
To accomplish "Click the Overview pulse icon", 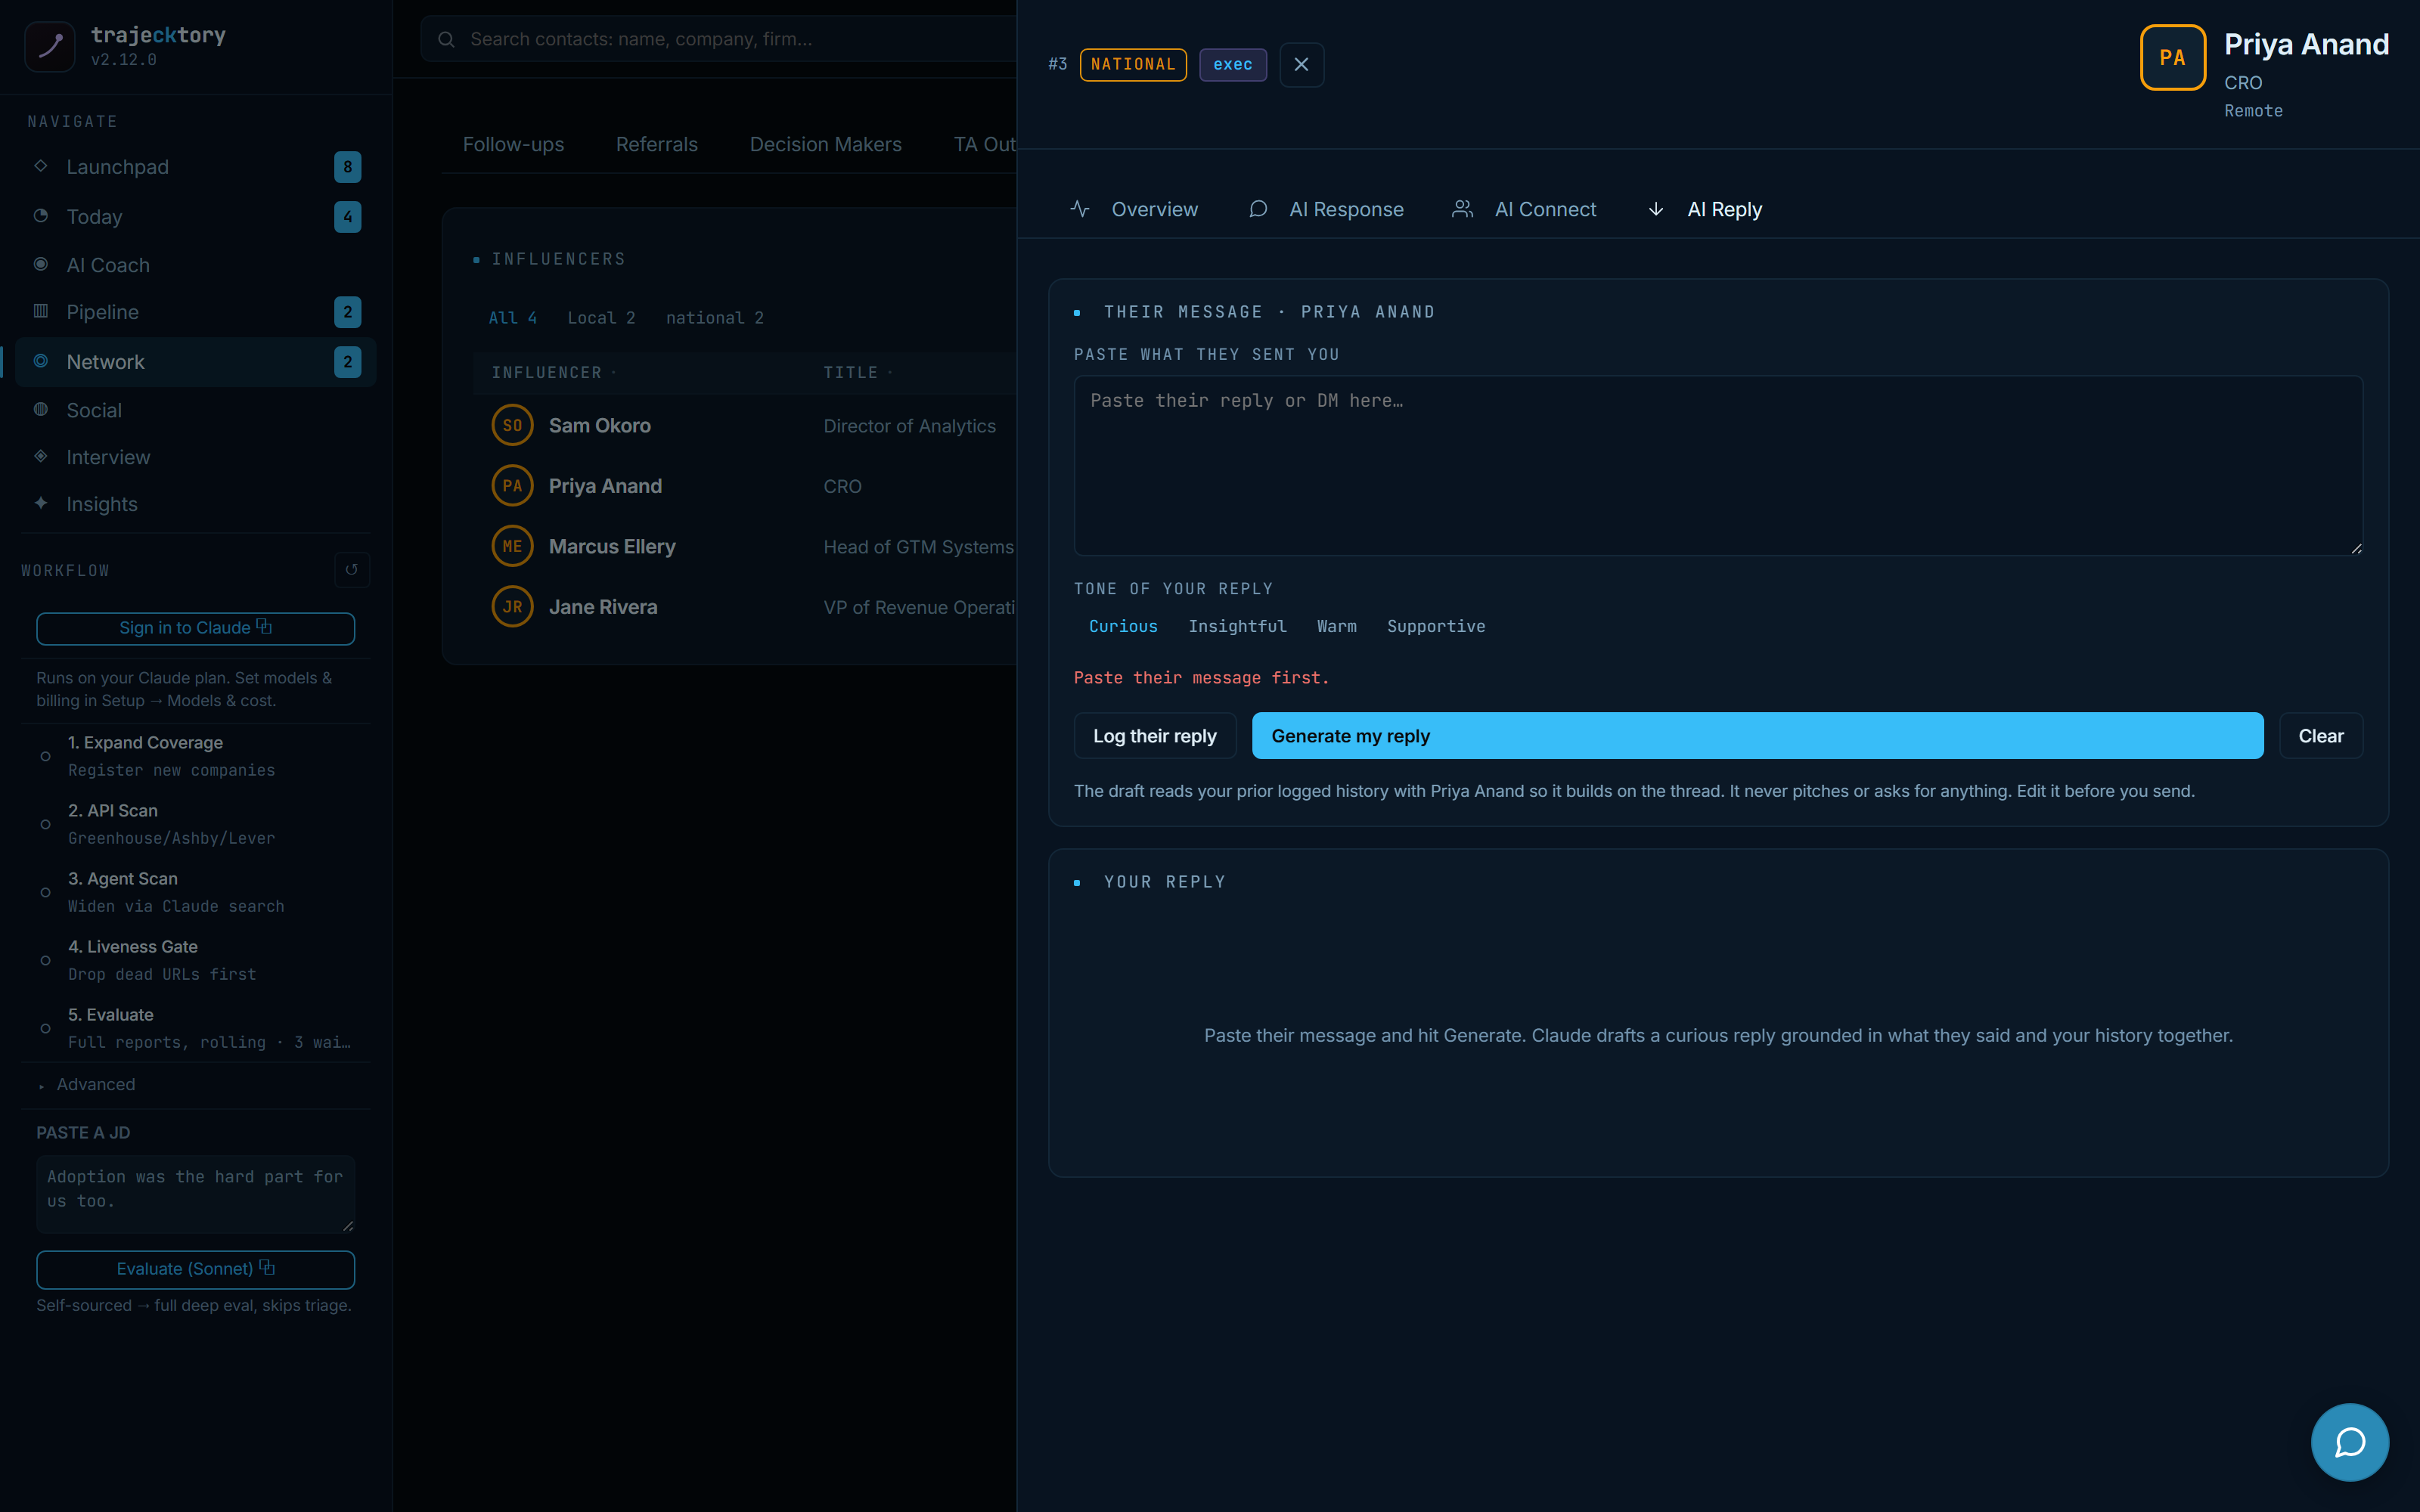I will pos(1080,209).
